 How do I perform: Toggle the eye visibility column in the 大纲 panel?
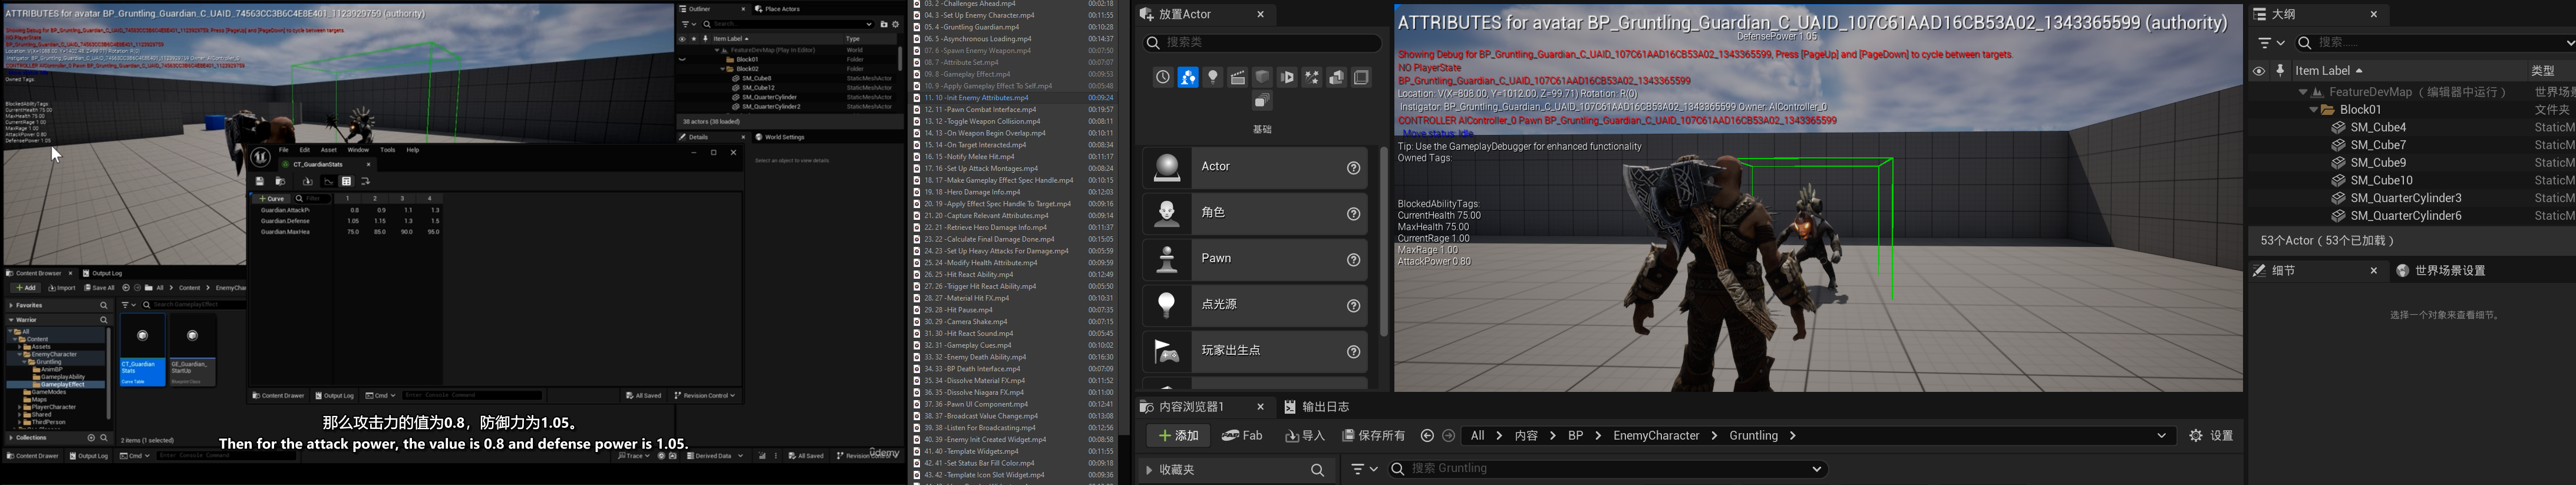pos(2258,71)
